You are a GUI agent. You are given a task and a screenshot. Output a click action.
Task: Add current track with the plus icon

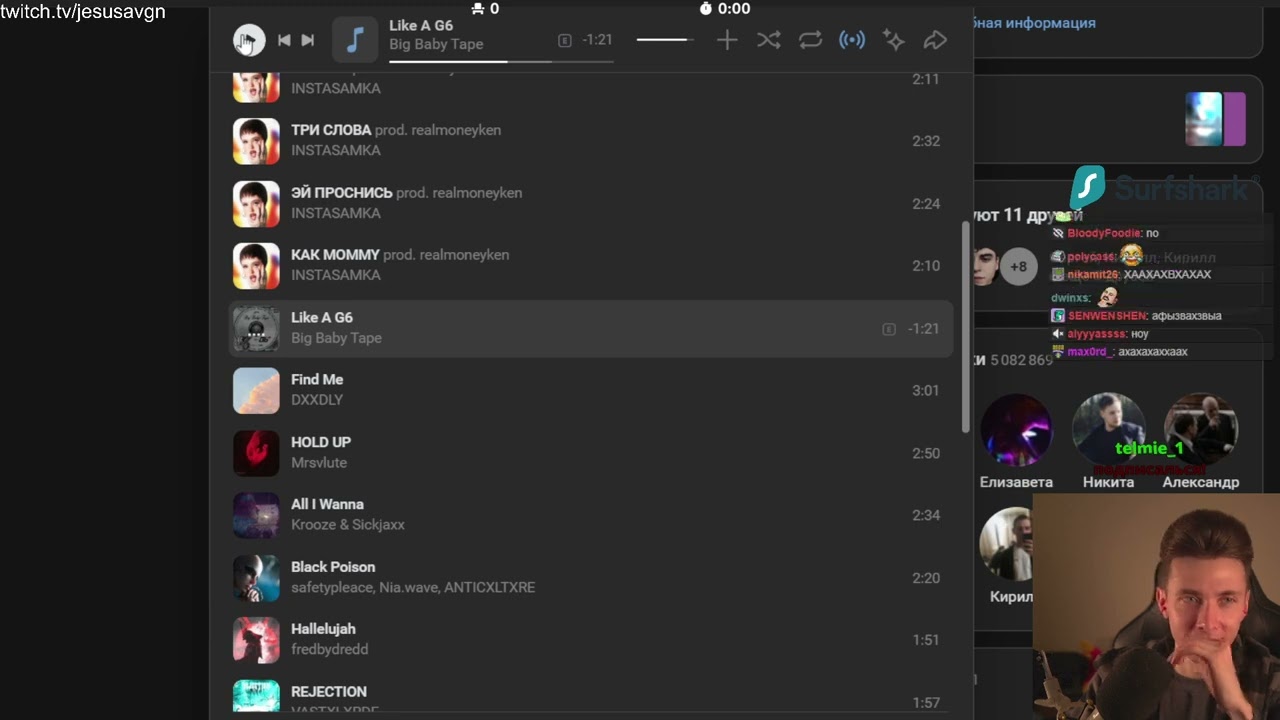pos(727,40)
